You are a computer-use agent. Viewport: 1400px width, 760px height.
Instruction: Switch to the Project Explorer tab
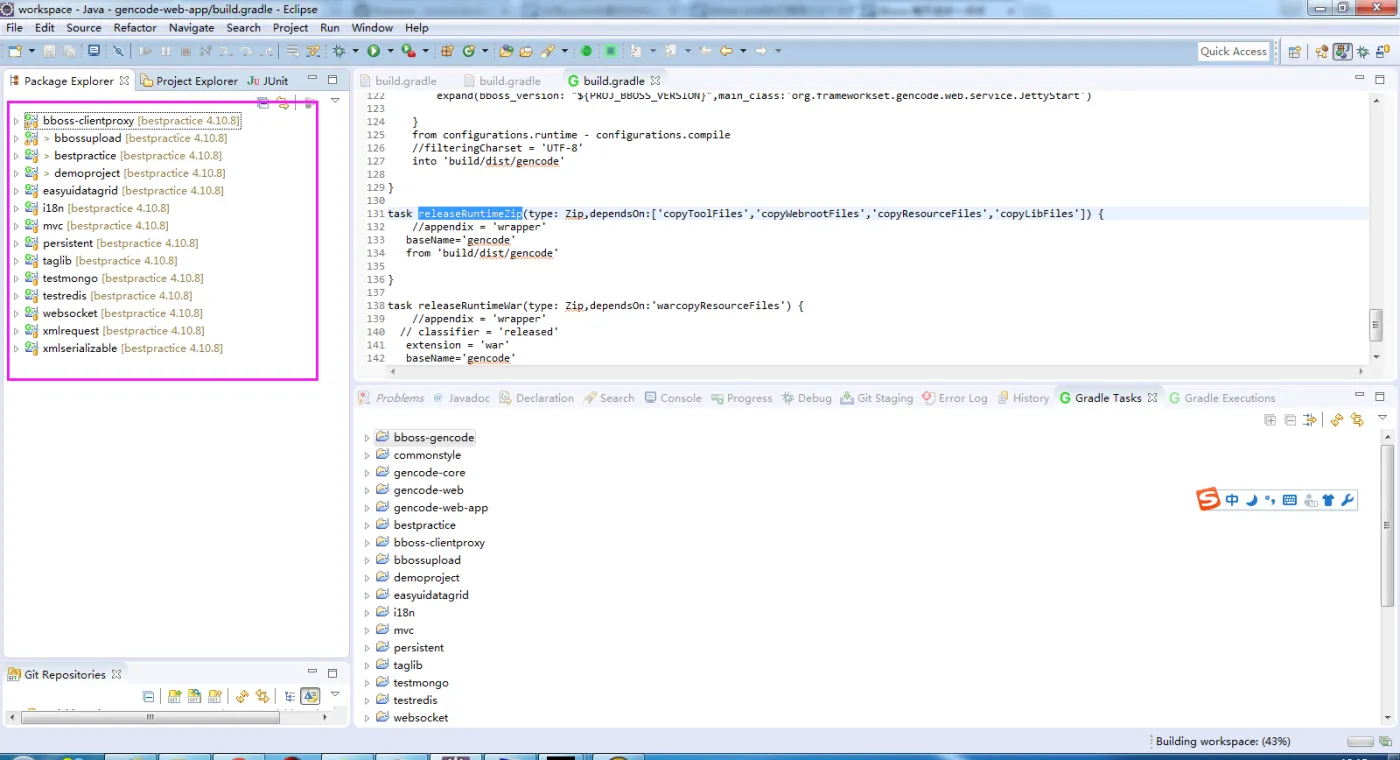coord(189,81)
